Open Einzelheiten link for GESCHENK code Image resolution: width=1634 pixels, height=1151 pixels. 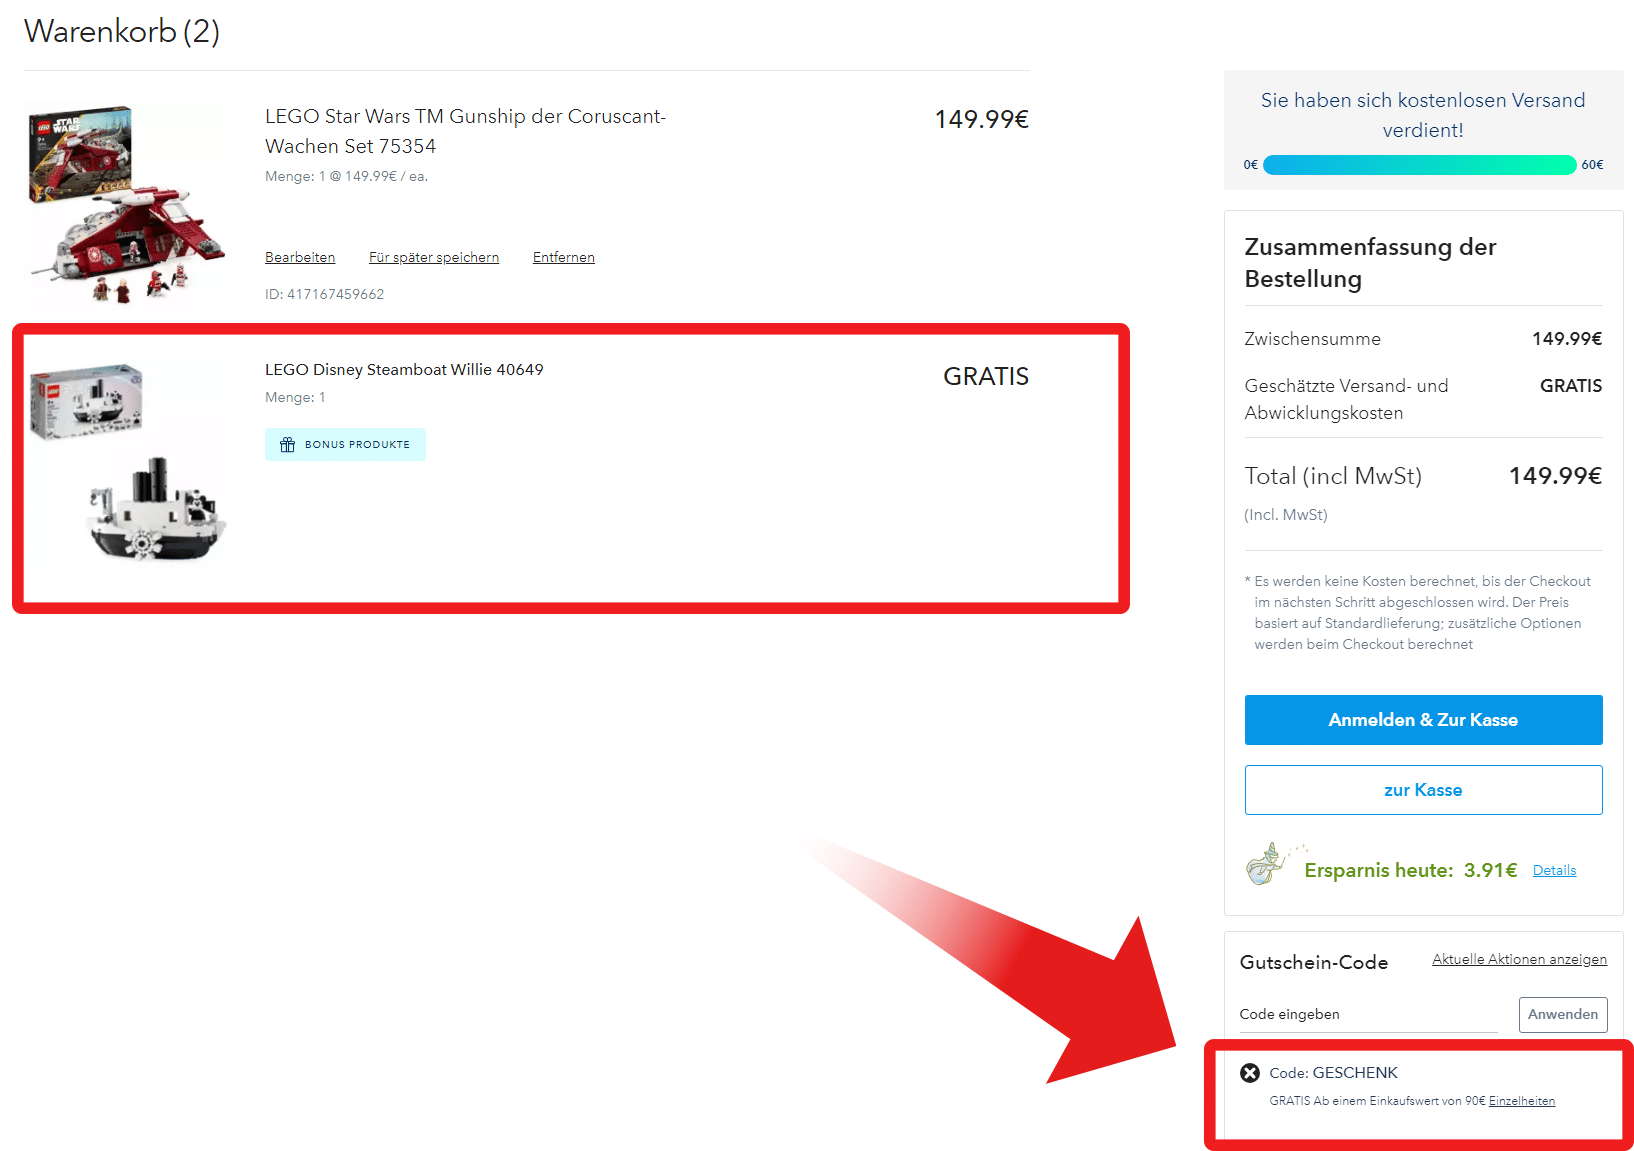[x=1522, y=1101]
